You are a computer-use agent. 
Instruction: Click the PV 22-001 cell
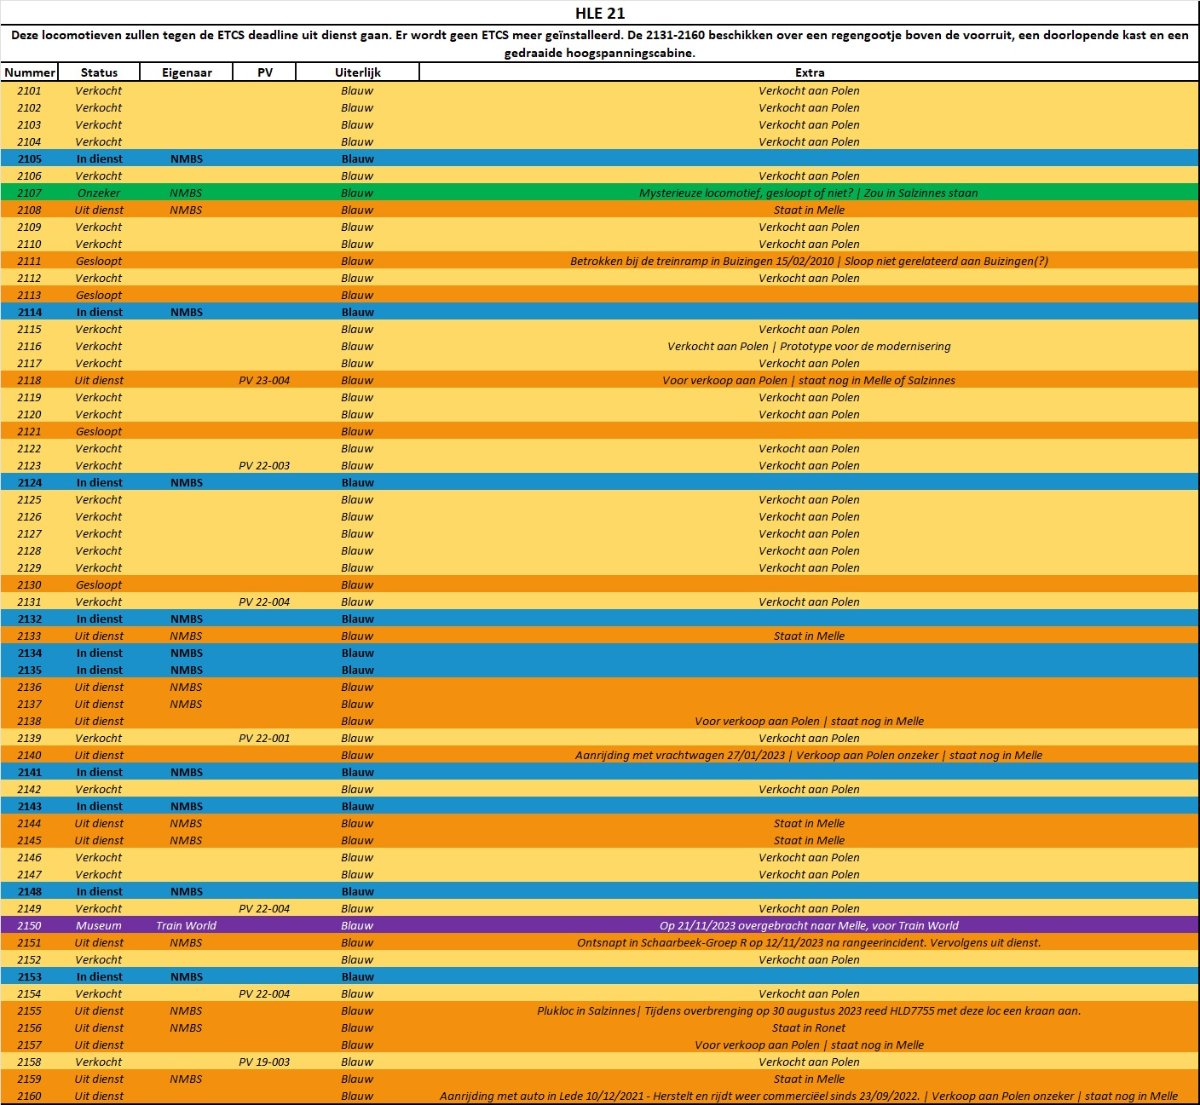(x=265, y=738)
